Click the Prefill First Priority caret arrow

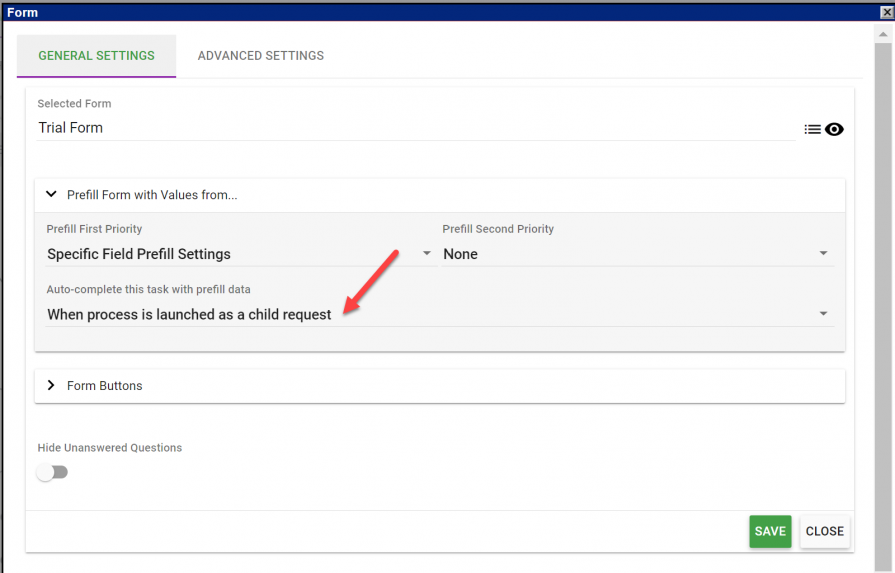coord(427,254)
